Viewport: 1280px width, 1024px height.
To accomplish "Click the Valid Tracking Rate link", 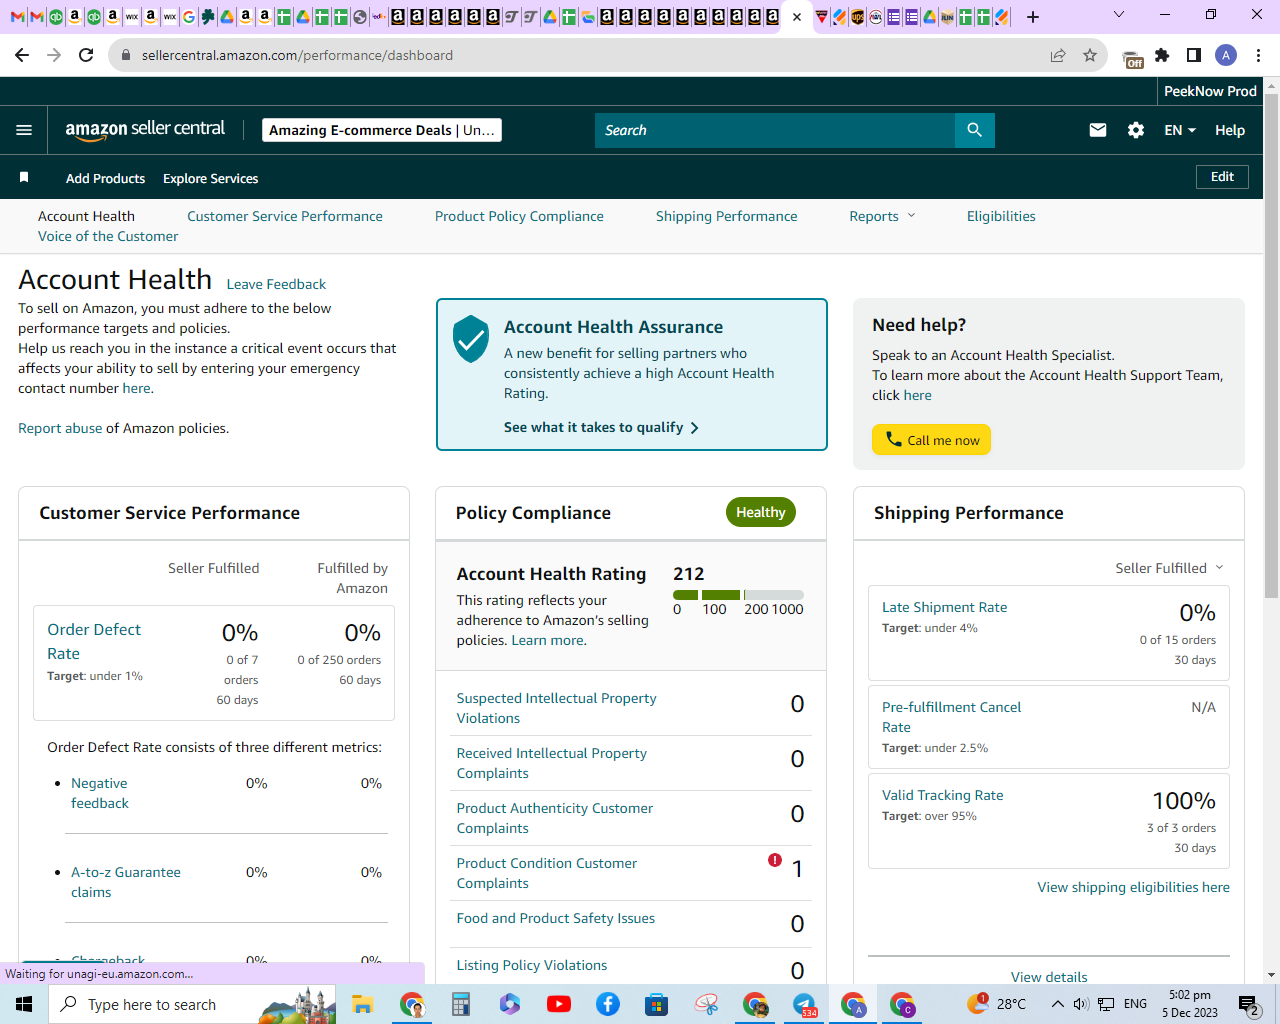I will 942,795.
